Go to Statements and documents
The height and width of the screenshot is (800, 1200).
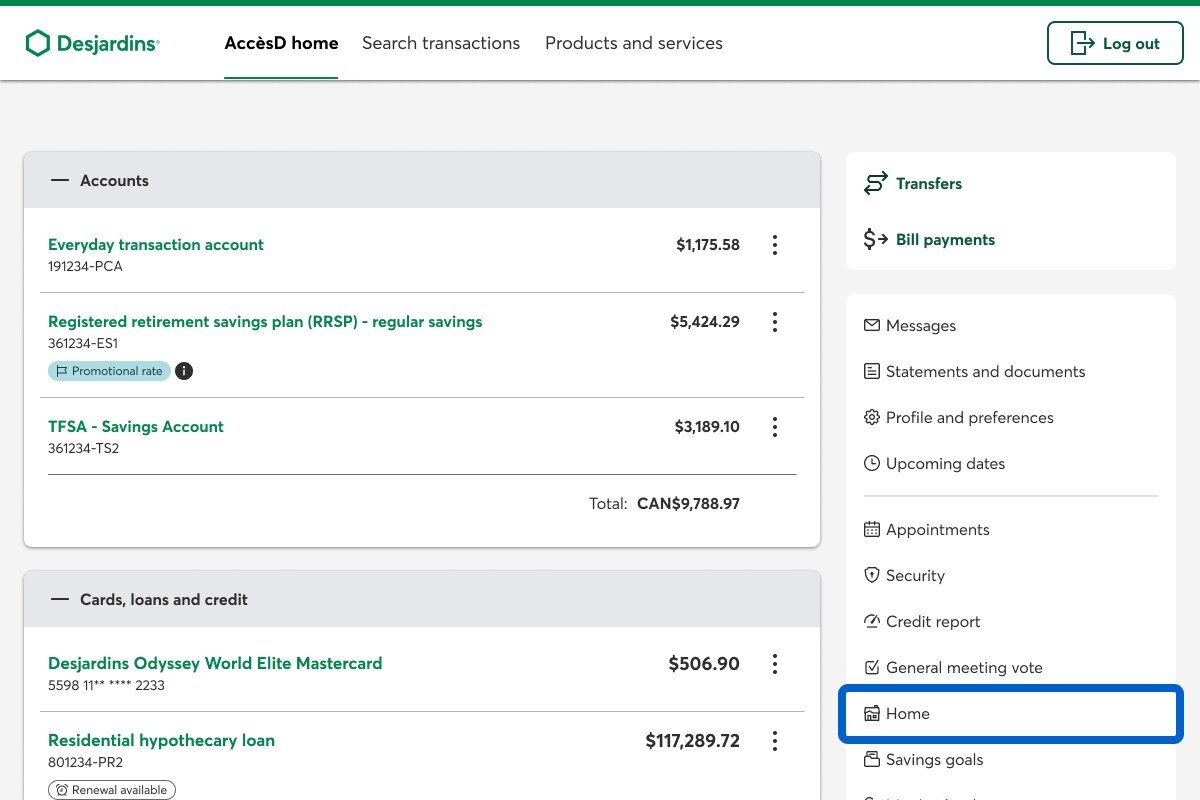[x=985, y=372]
